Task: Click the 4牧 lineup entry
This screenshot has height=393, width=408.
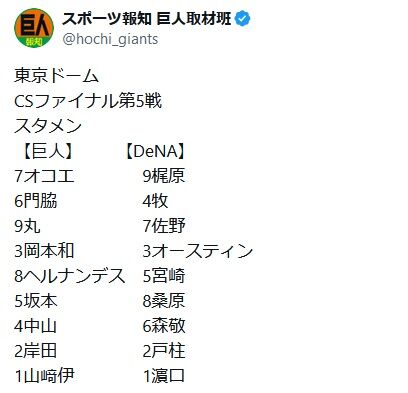Action: coord(155,201)
